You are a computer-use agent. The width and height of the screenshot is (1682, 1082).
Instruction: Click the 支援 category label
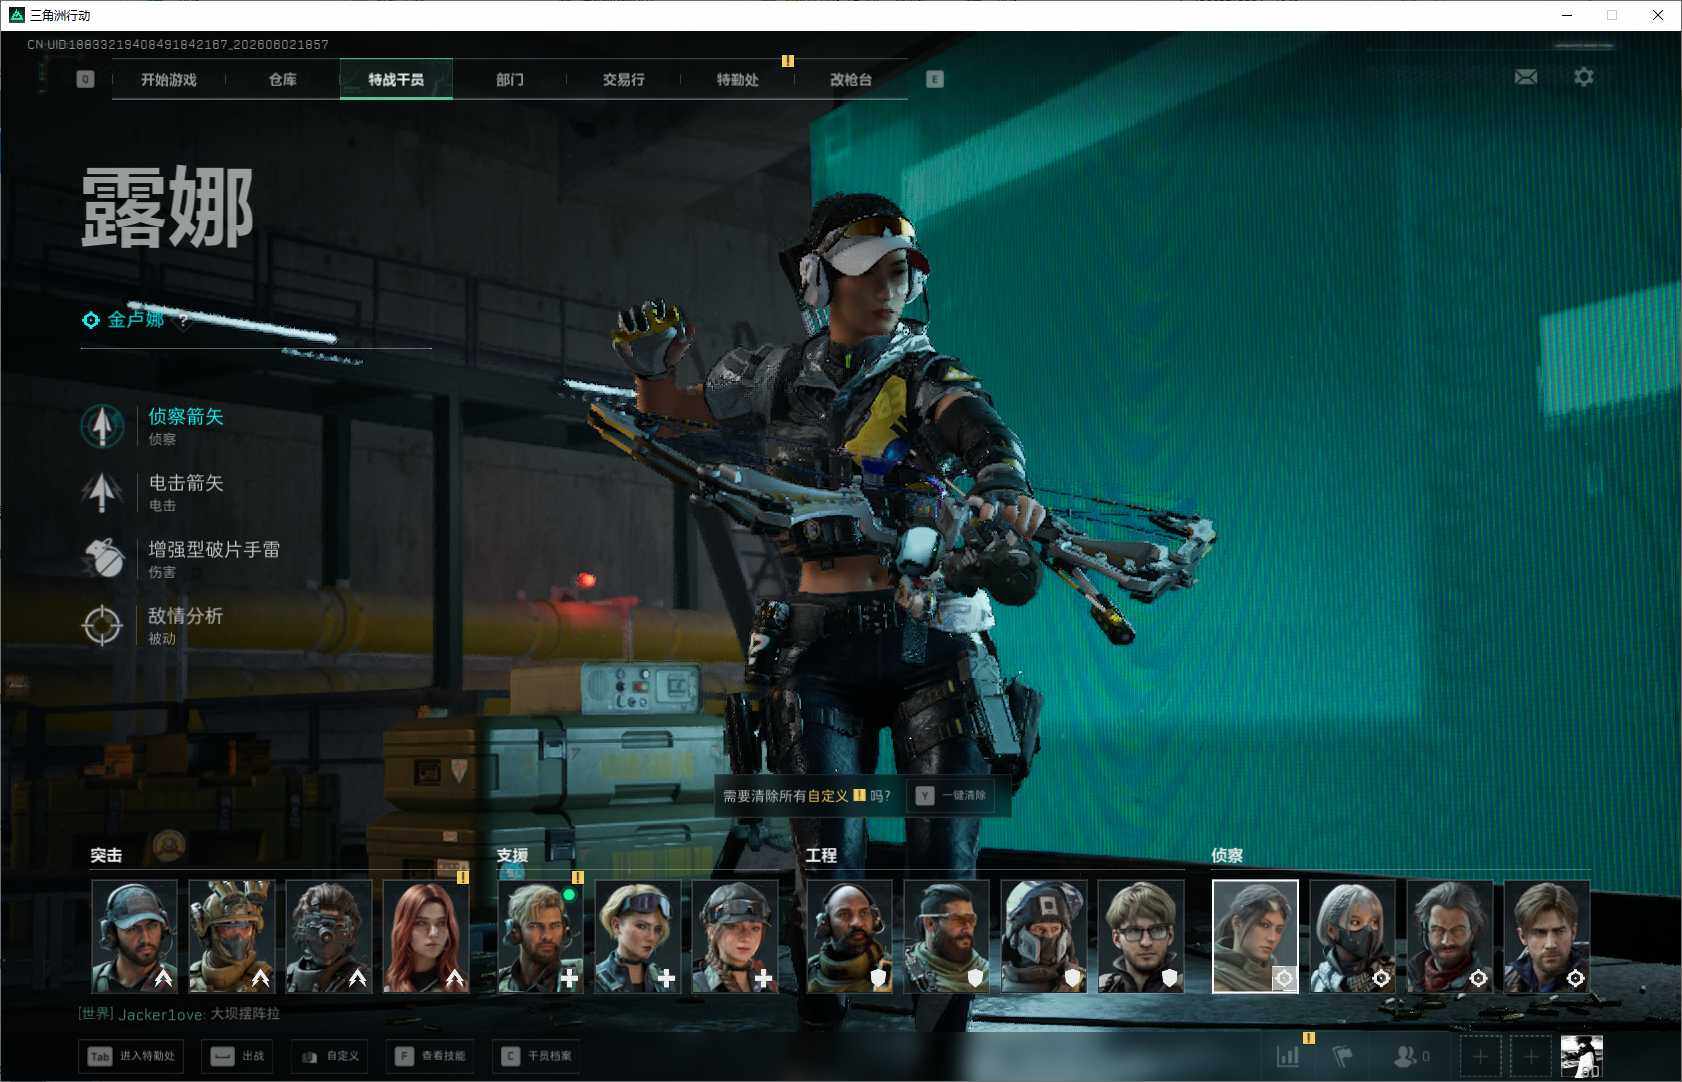tap(512, 855)
